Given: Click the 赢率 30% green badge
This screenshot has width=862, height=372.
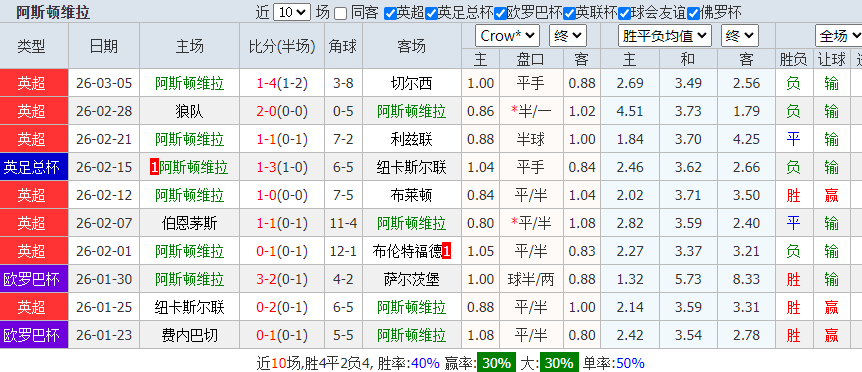Looking at the screenshot, I should pyautogui.click(x=496, y=363).
